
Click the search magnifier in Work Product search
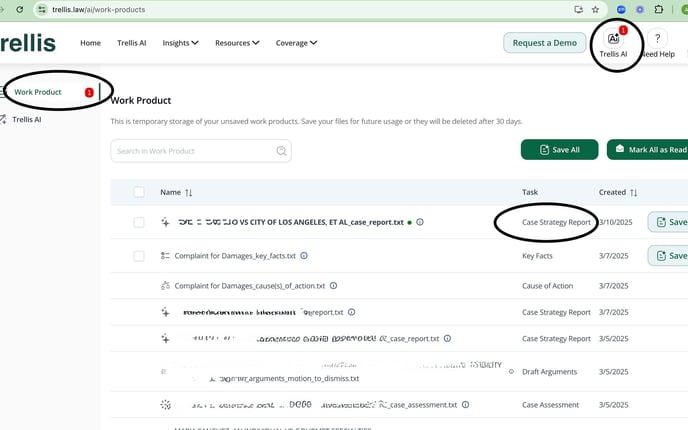pos(281,151)
